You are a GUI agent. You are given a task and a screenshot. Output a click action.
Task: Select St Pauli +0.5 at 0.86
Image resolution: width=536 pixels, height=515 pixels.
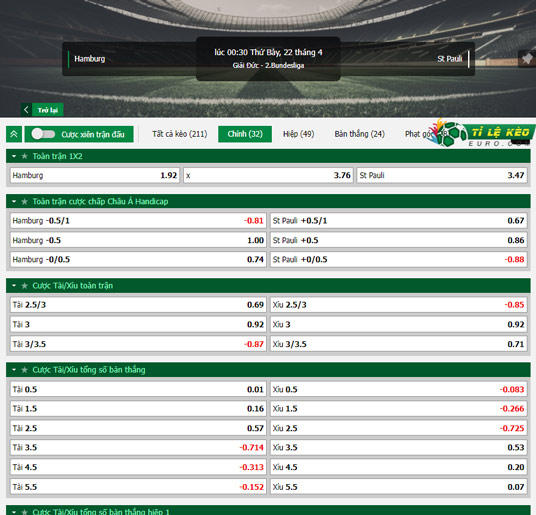(398, 240)
